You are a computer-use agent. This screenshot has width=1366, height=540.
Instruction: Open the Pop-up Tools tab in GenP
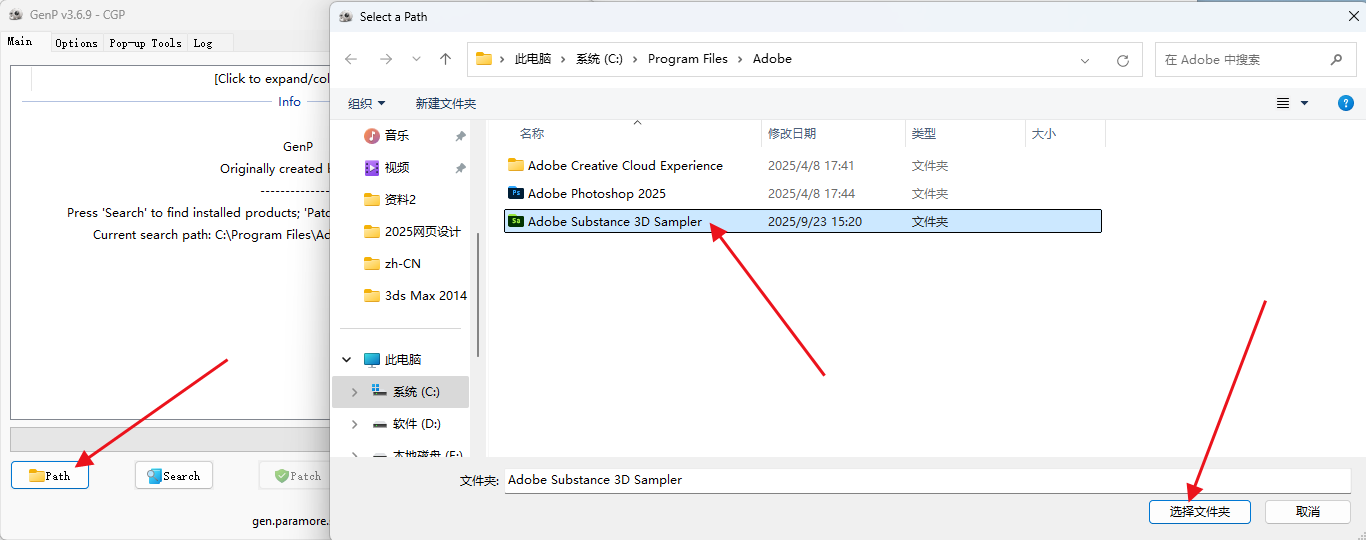click(145, 43)
